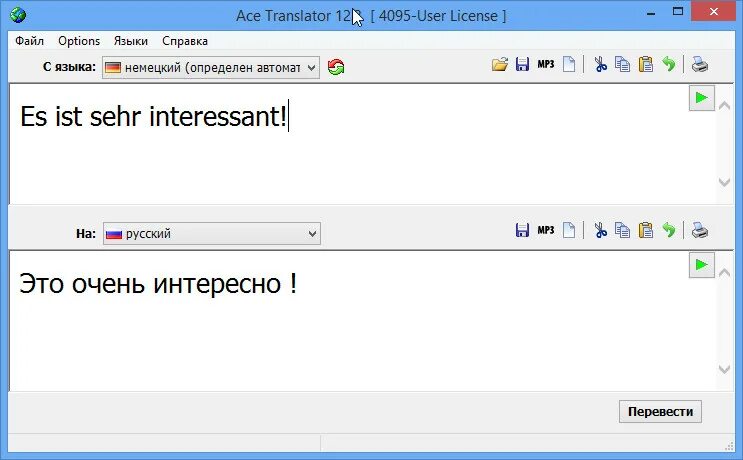Viewport: 743px width, 460px height.
Task: Paste into the source text box
Action: (645, 64)
